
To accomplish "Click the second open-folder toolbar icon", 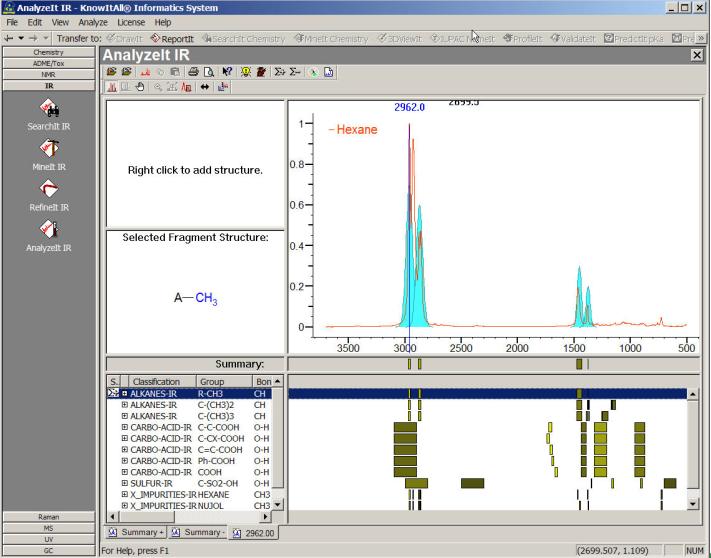I will click(x=127, y=72).
